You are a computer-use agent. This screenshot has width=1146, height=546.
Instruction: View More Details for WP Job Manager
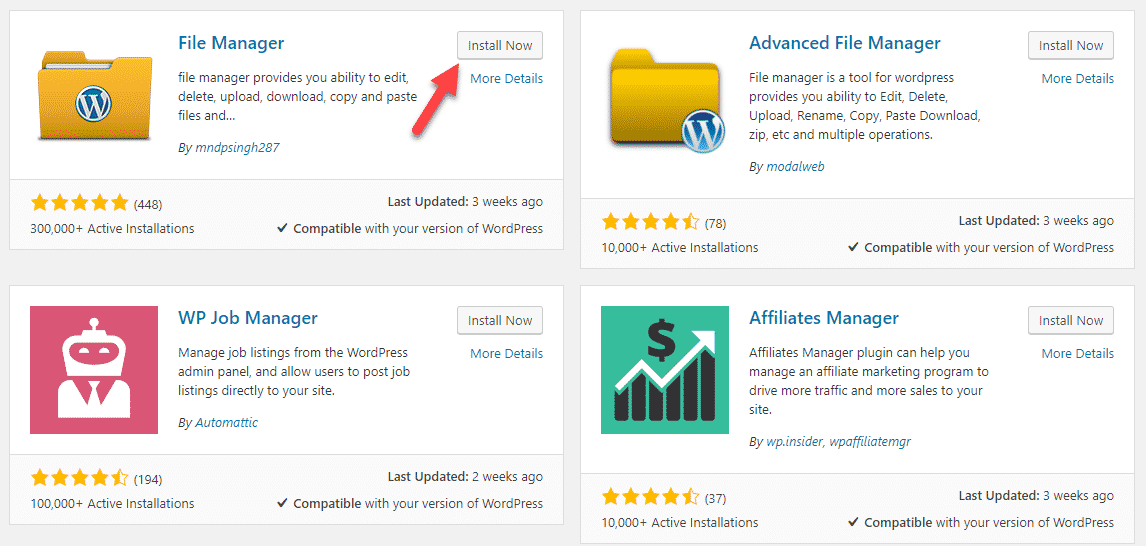pyautogui.click(x=506, y=353)
